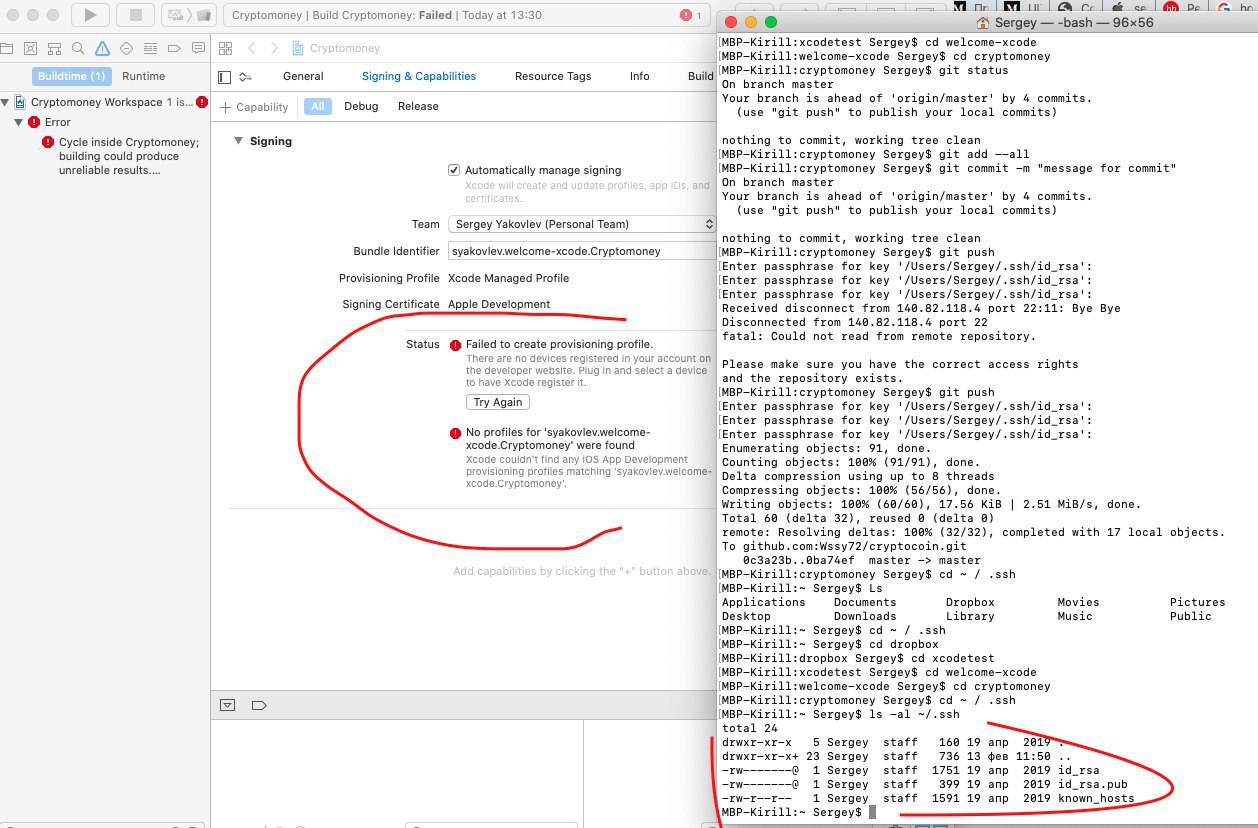Go forward in editor history
Viewport: 1258px width, 828px height.
point(276,48)
